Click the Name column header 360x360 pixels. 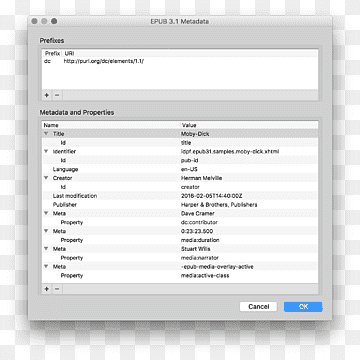click(111, 125)
